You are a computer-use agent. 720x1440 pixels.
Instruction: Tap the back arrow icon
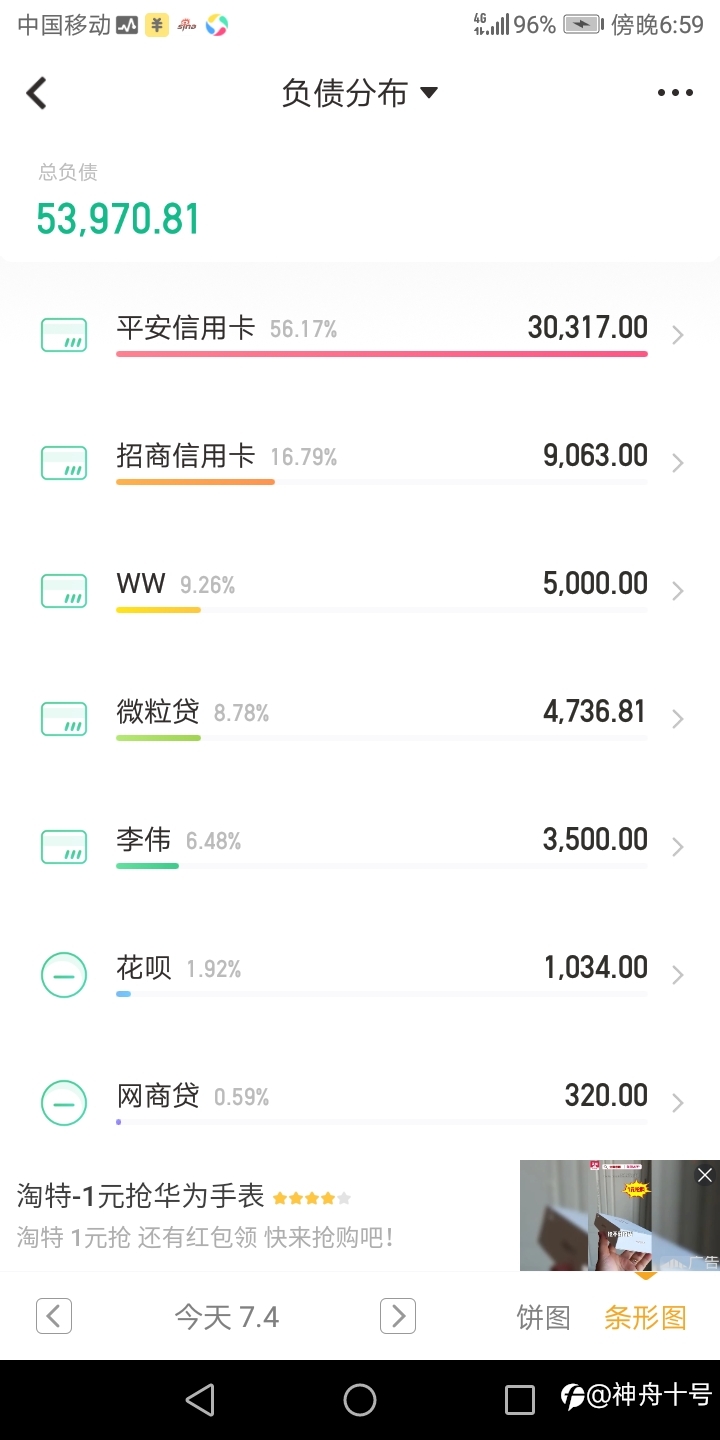(x=37, y=93)
